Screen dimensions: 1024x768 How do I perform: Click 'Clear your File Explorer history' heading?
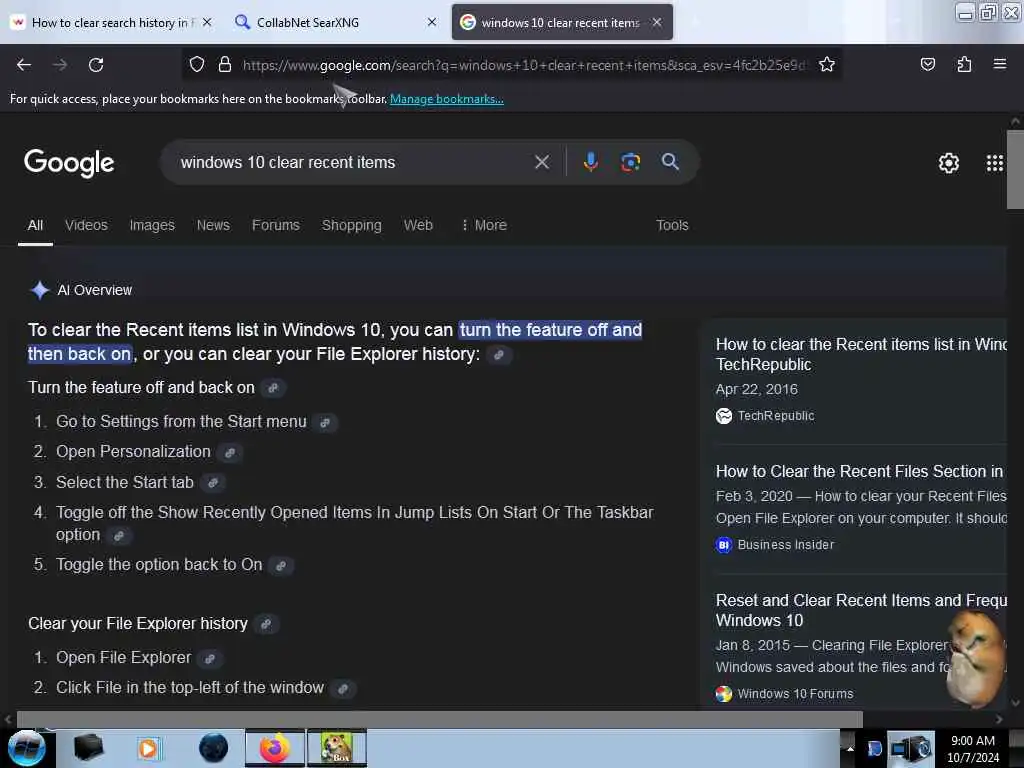(x=138, y=624)
